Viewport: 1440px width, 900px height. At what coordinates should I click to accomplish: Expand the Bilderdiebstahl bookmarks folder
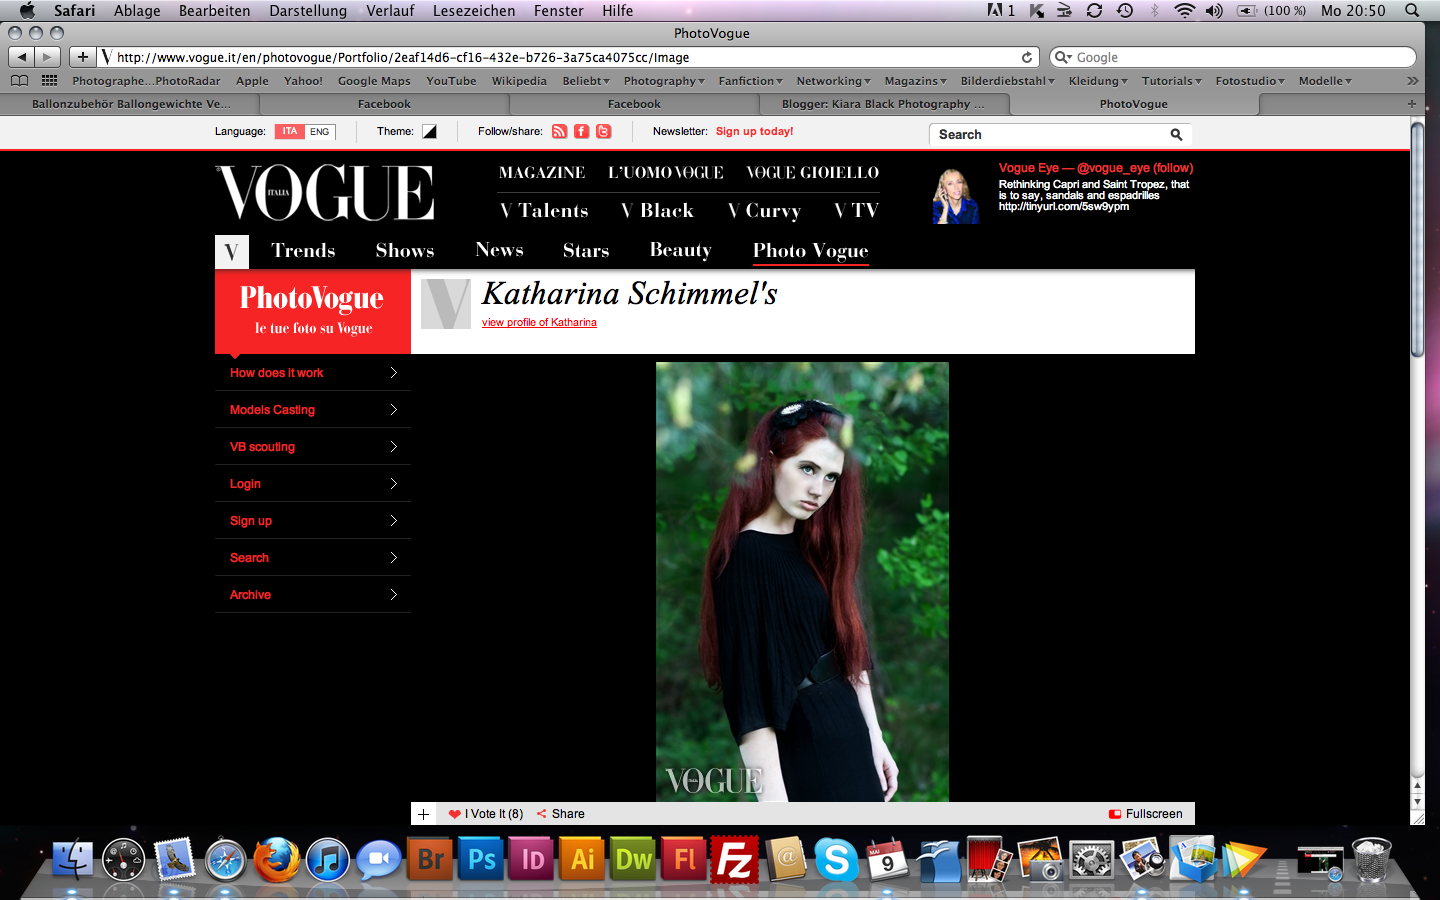[x=1008, y=81]
